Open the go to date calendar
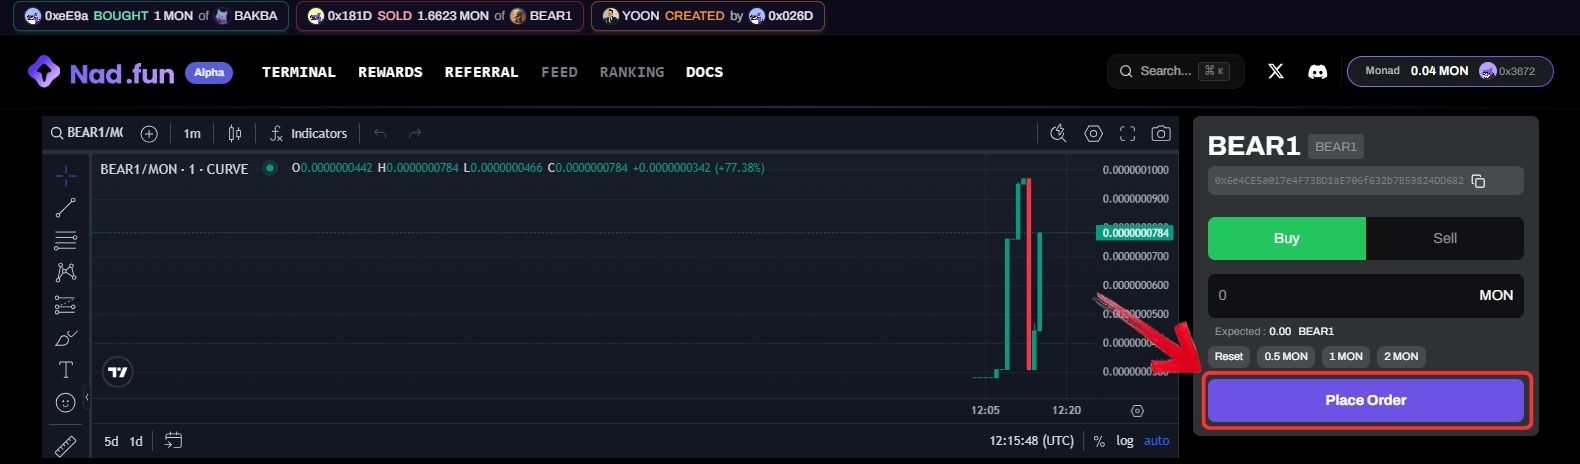Image resolution: width=1580 pixels, height=464 pixels. pyautogui.click(x=173, y=440)
